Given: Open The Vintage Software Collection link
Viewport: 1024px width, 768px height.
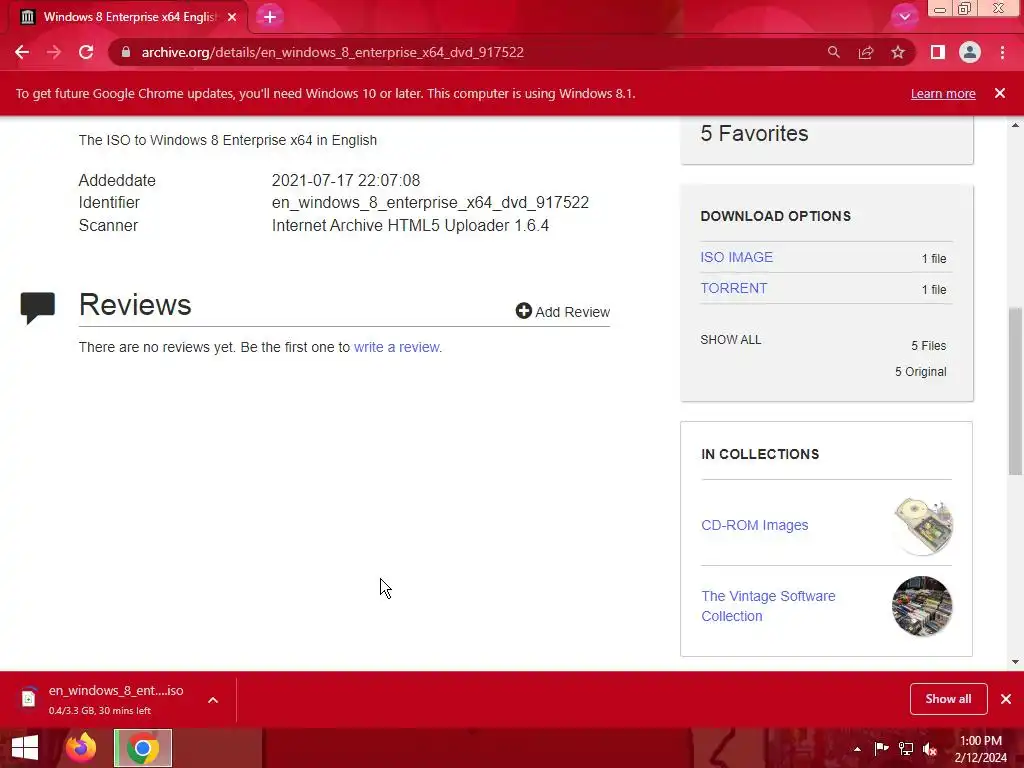Looking at the screenshot, I should tap(768, 606).
